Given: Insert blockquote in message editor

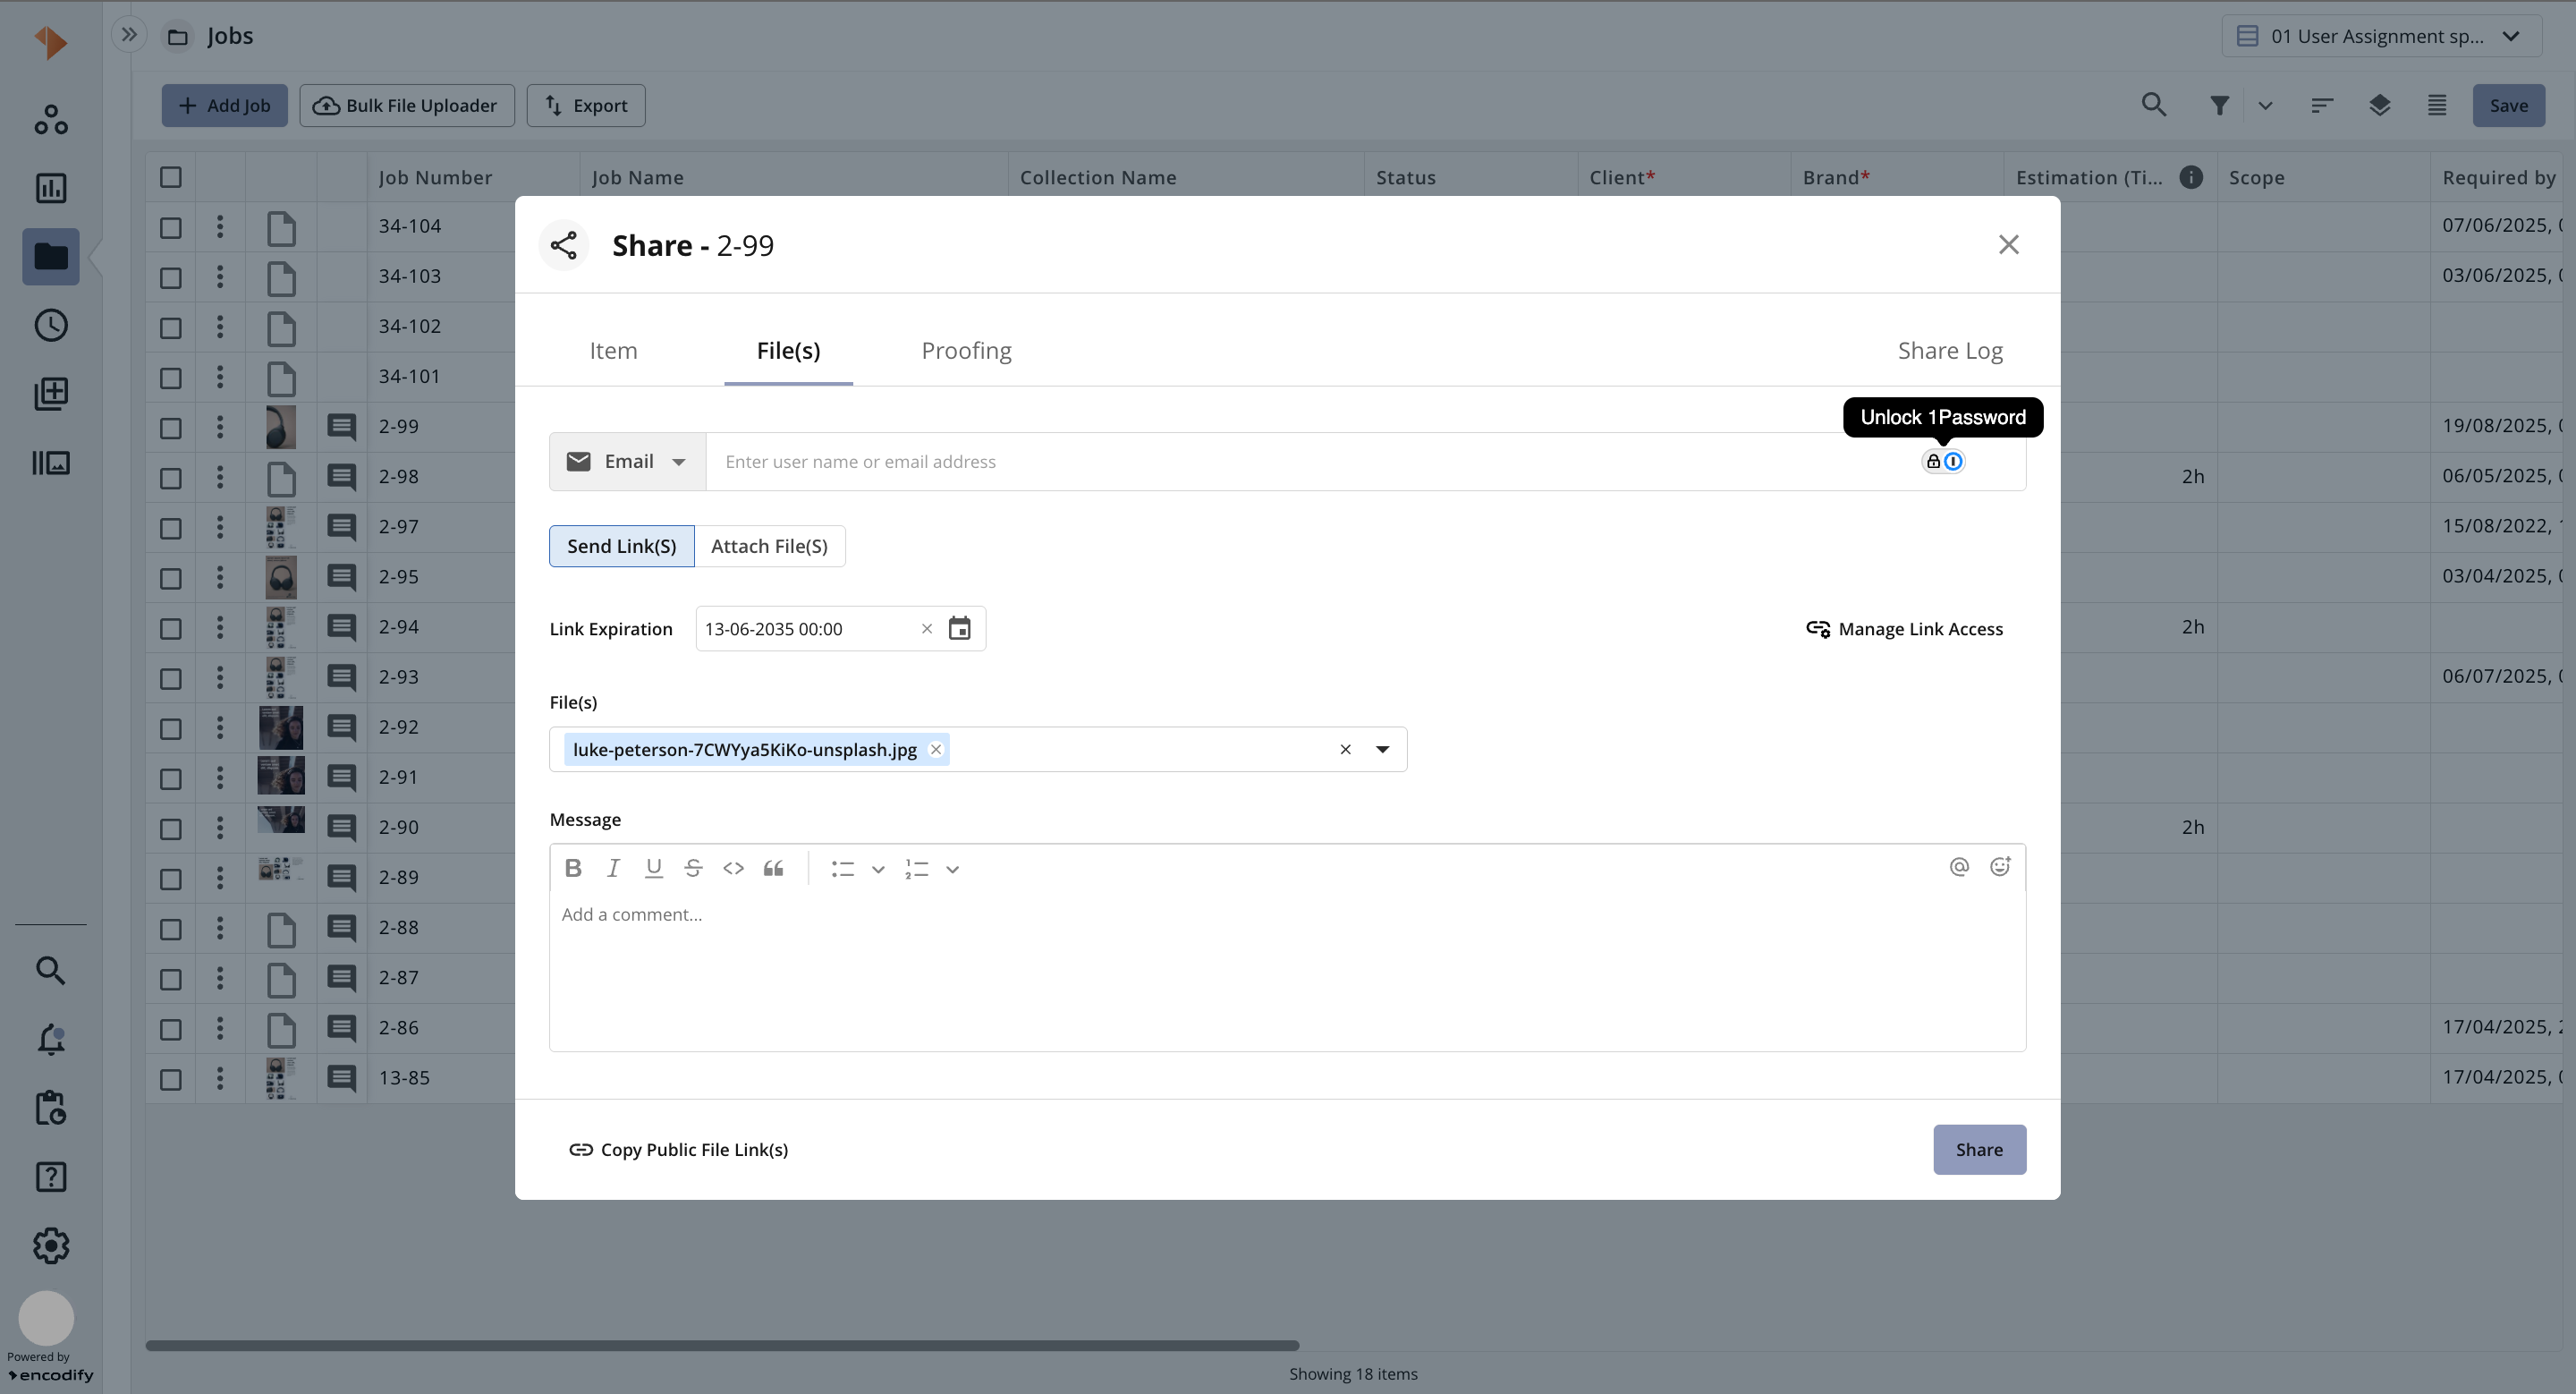Looking at the screenshot, I should (x=773, y=868).
